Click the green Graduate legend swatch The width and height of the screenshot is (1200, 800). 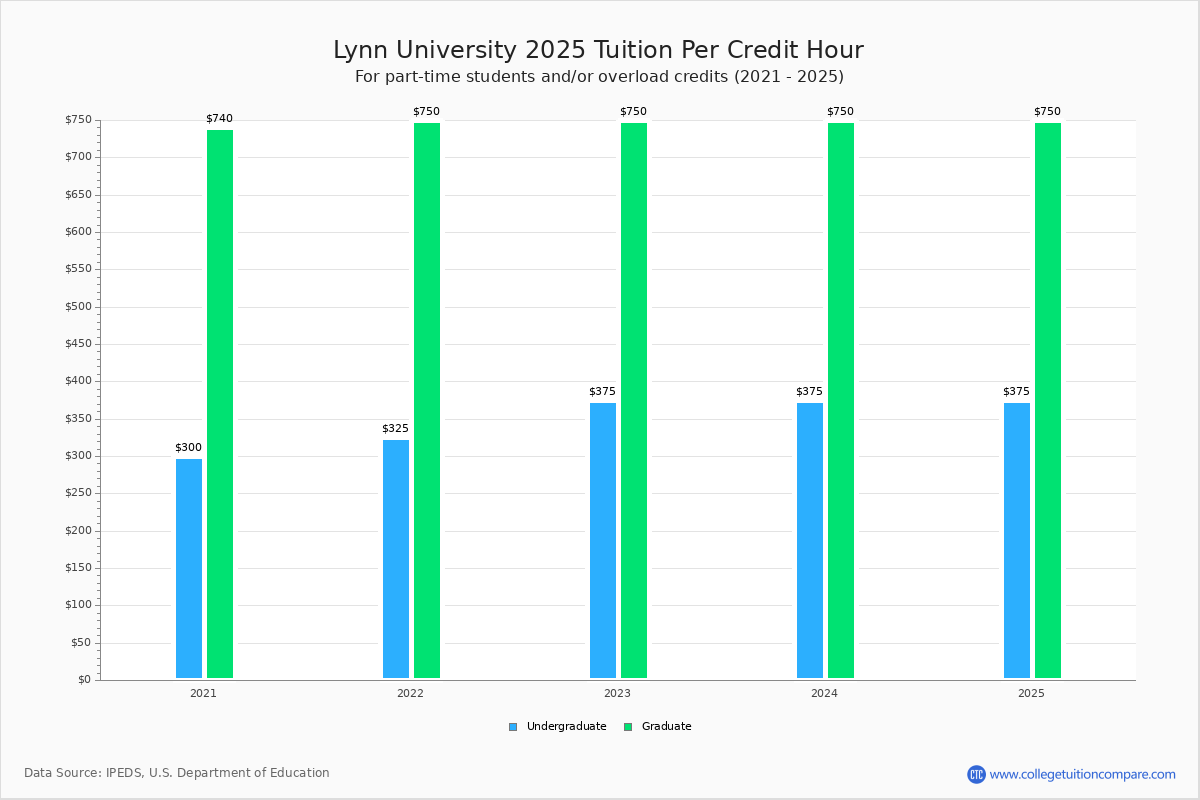click(x=628, y=727)
